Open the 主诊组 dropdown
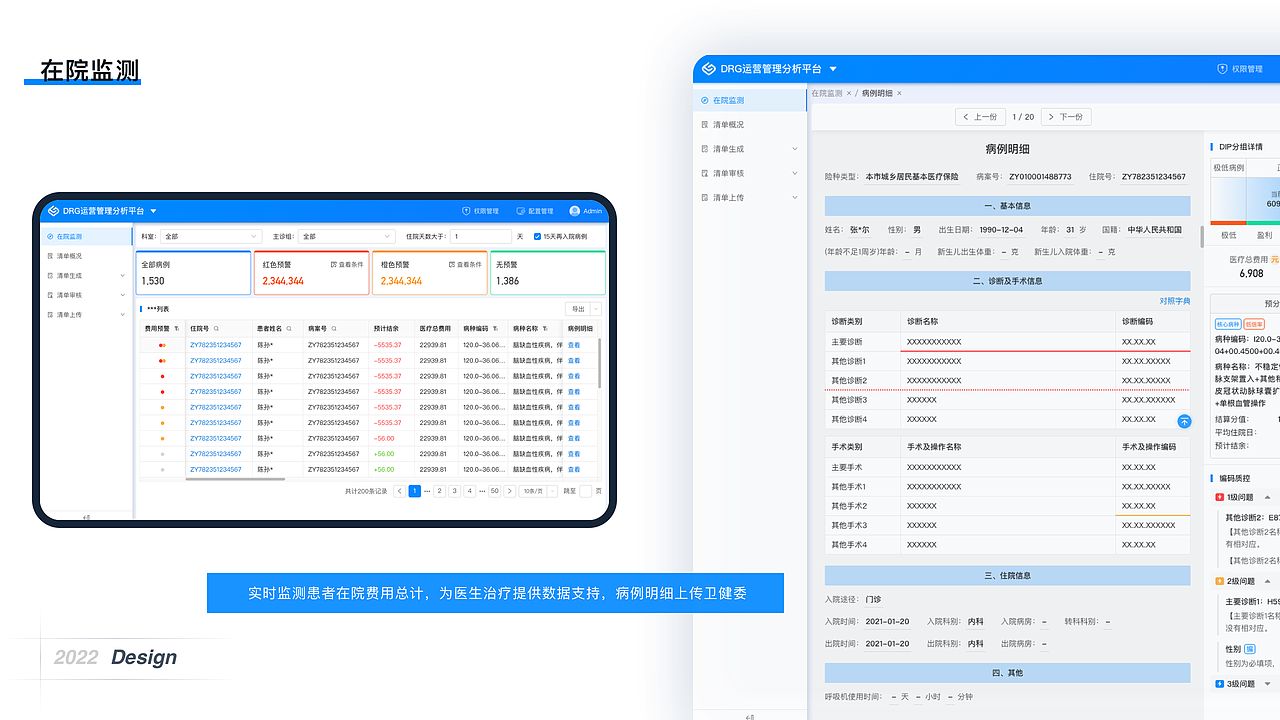This screenshot has height=720, width=1280. pos(345,236)
